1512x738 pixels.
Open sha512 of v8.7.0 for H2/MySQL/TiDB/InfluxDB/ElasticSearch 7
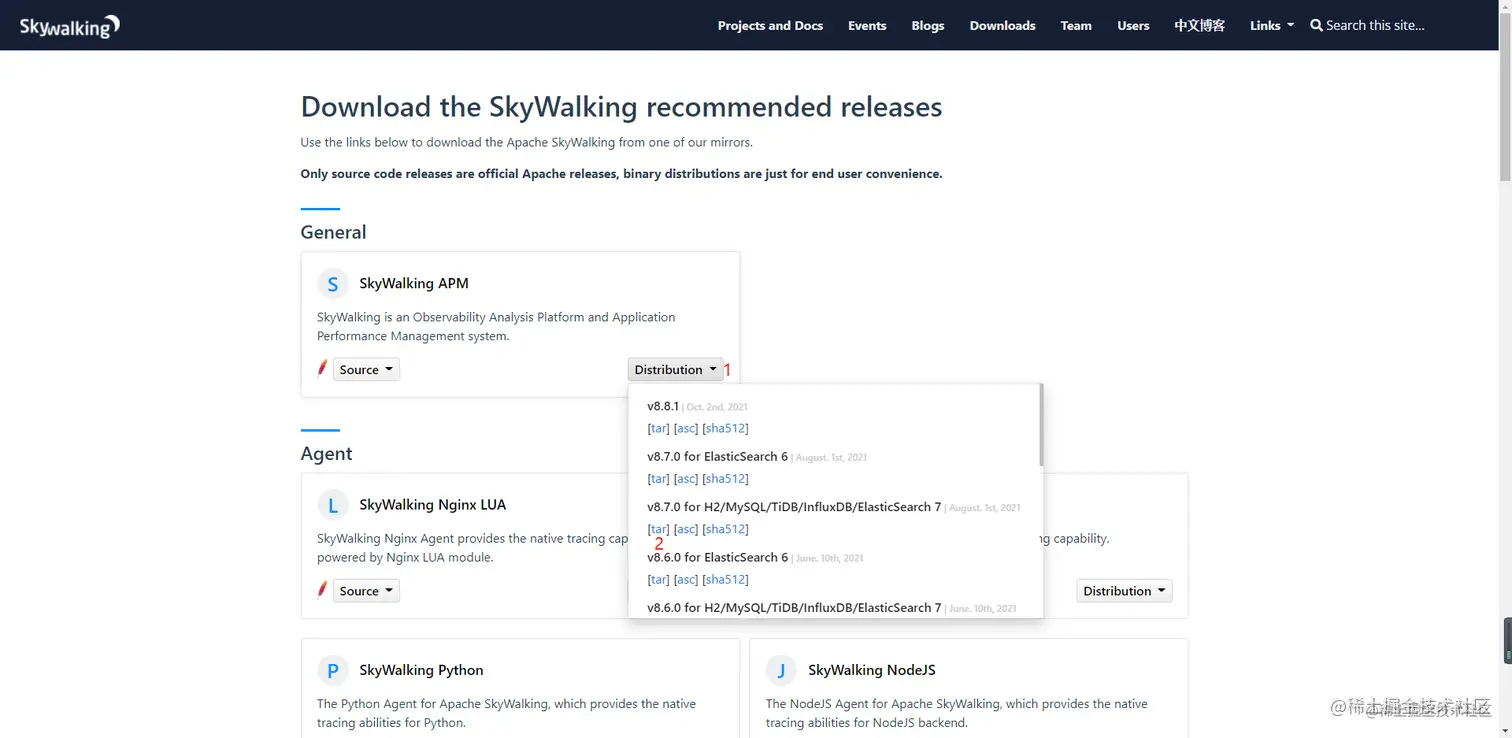click(725, 529)
